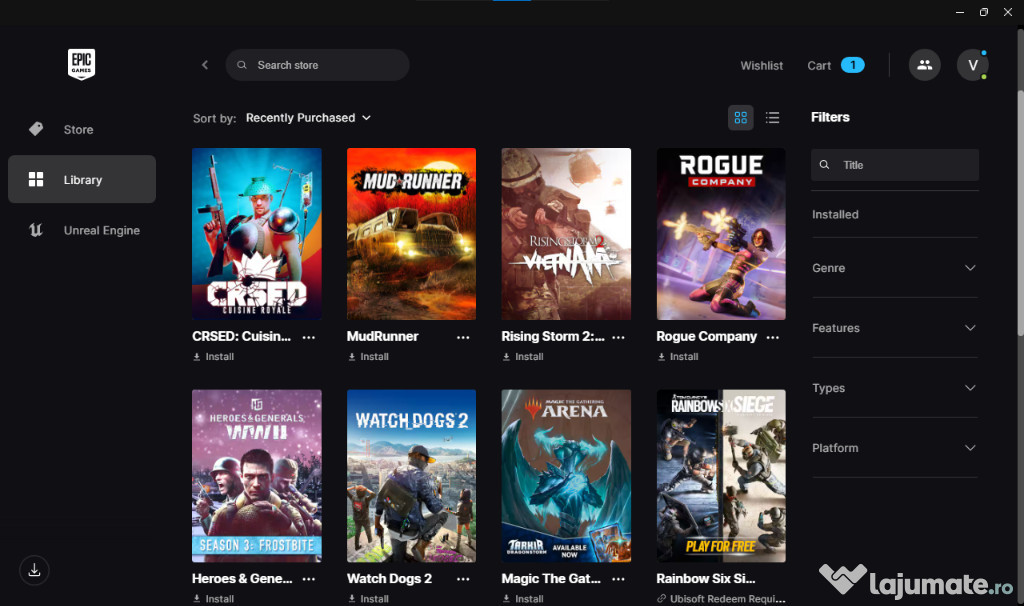Click Ubisoft Redeem Required link for Rainbow Six

coord(721,599)
